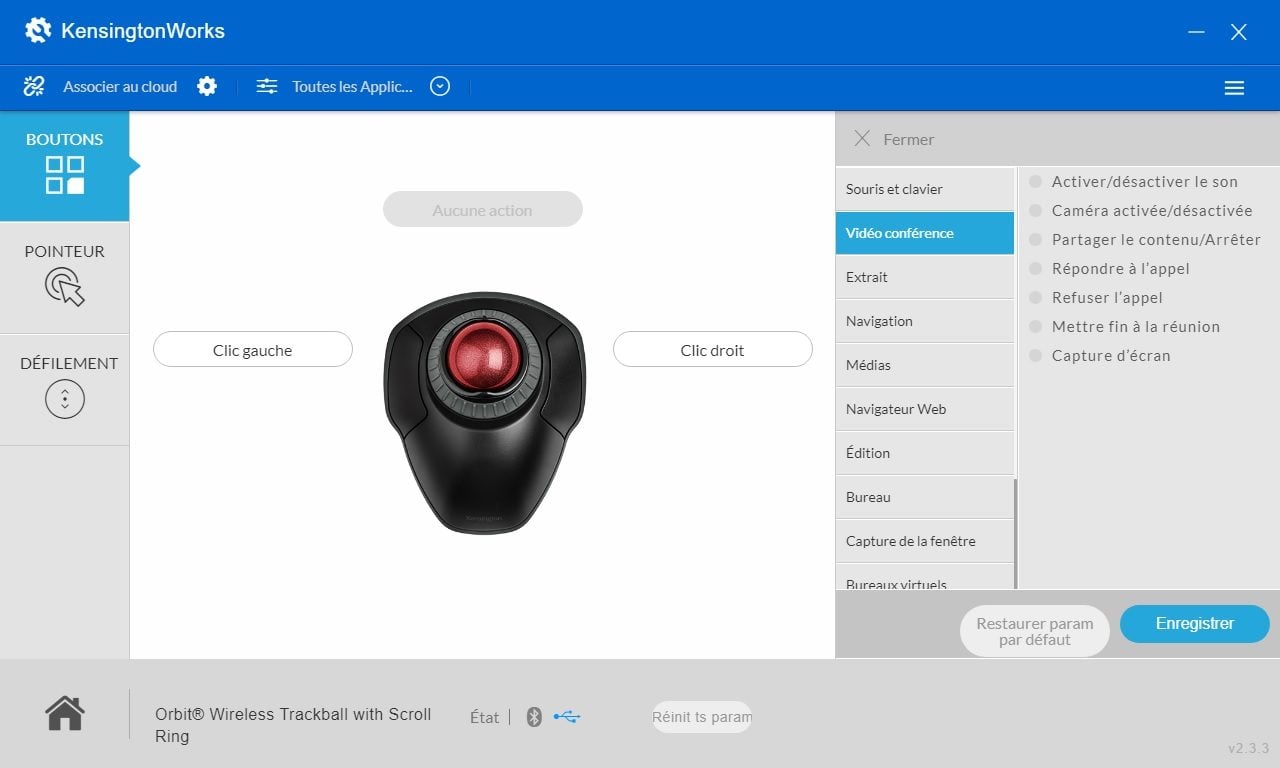The image size is (1280, 768).
Task: Click the Enregistrer button
Action: click(1195, 623)
